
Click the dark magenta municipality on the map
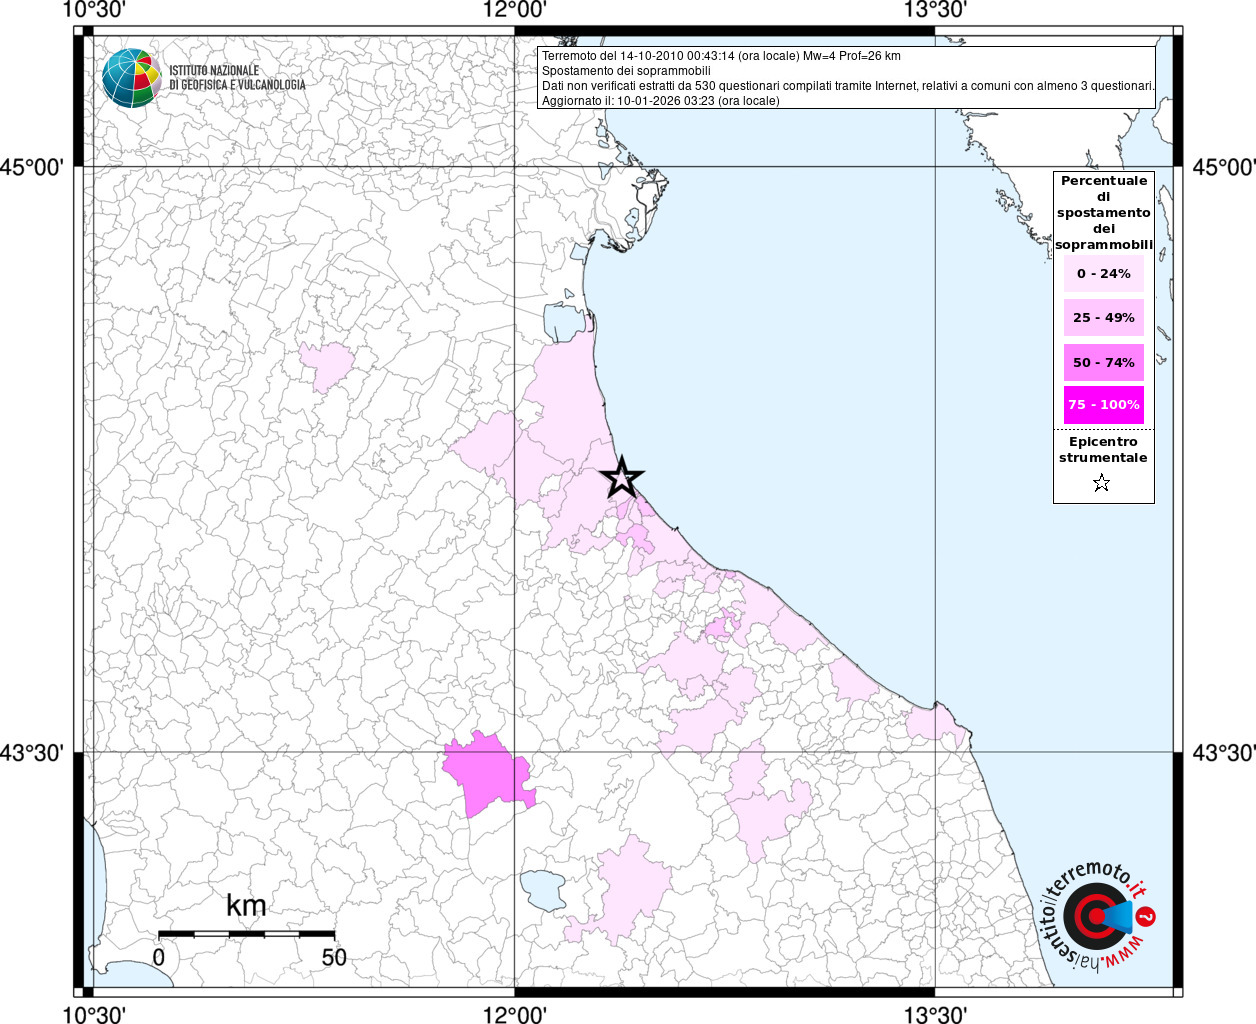487,774
